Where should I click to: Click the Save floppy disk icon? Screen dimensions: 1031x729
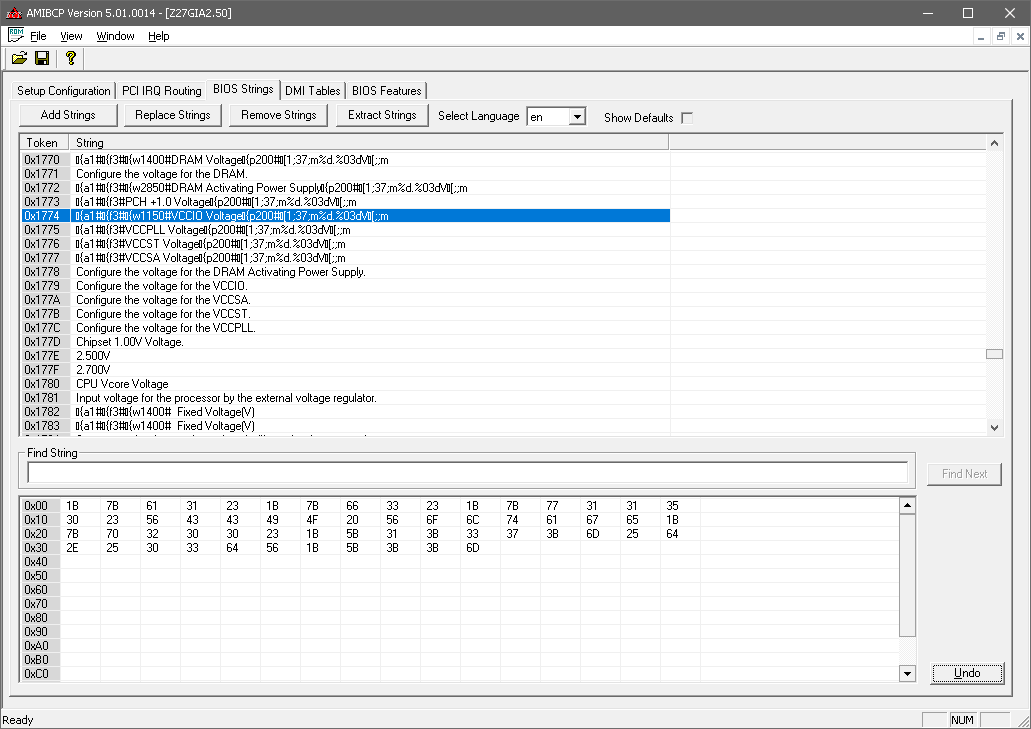42,59
